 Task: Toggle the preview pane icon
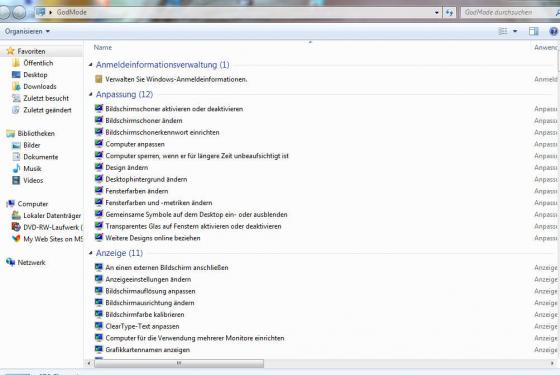pyautogui.click(x=534, y=31)
